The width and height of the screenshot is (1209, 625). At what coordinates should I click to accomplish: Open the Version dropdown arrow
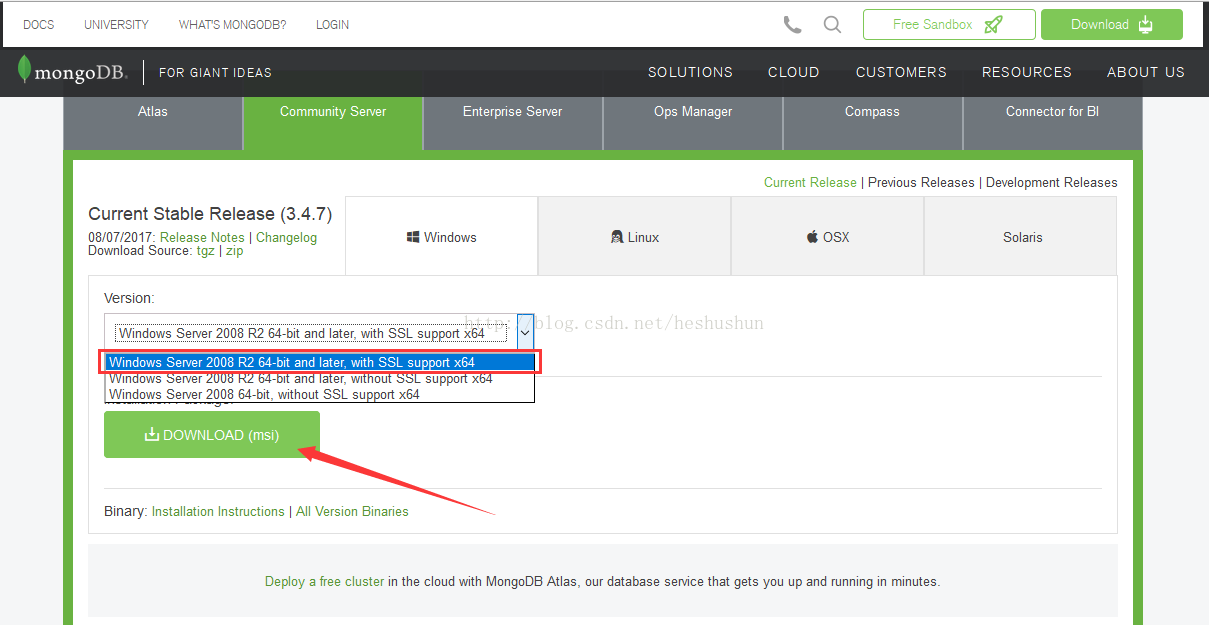tap(525, 332)
